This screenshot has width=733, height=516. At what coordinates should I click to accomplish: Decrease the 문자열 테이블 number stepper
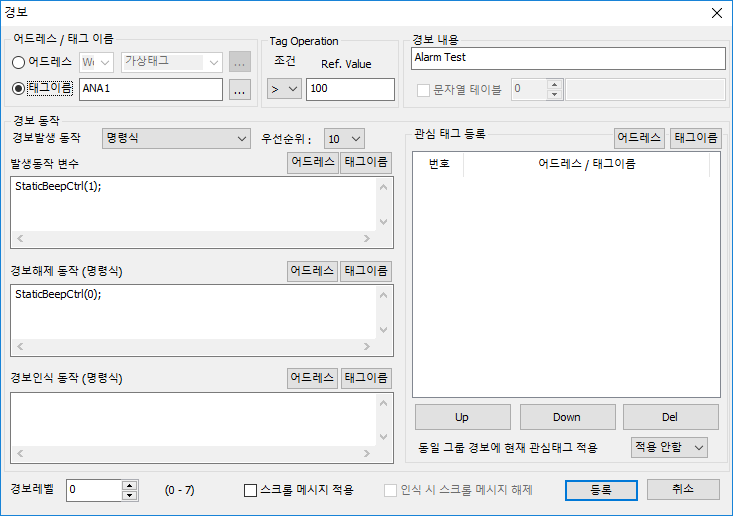(554, 94)
